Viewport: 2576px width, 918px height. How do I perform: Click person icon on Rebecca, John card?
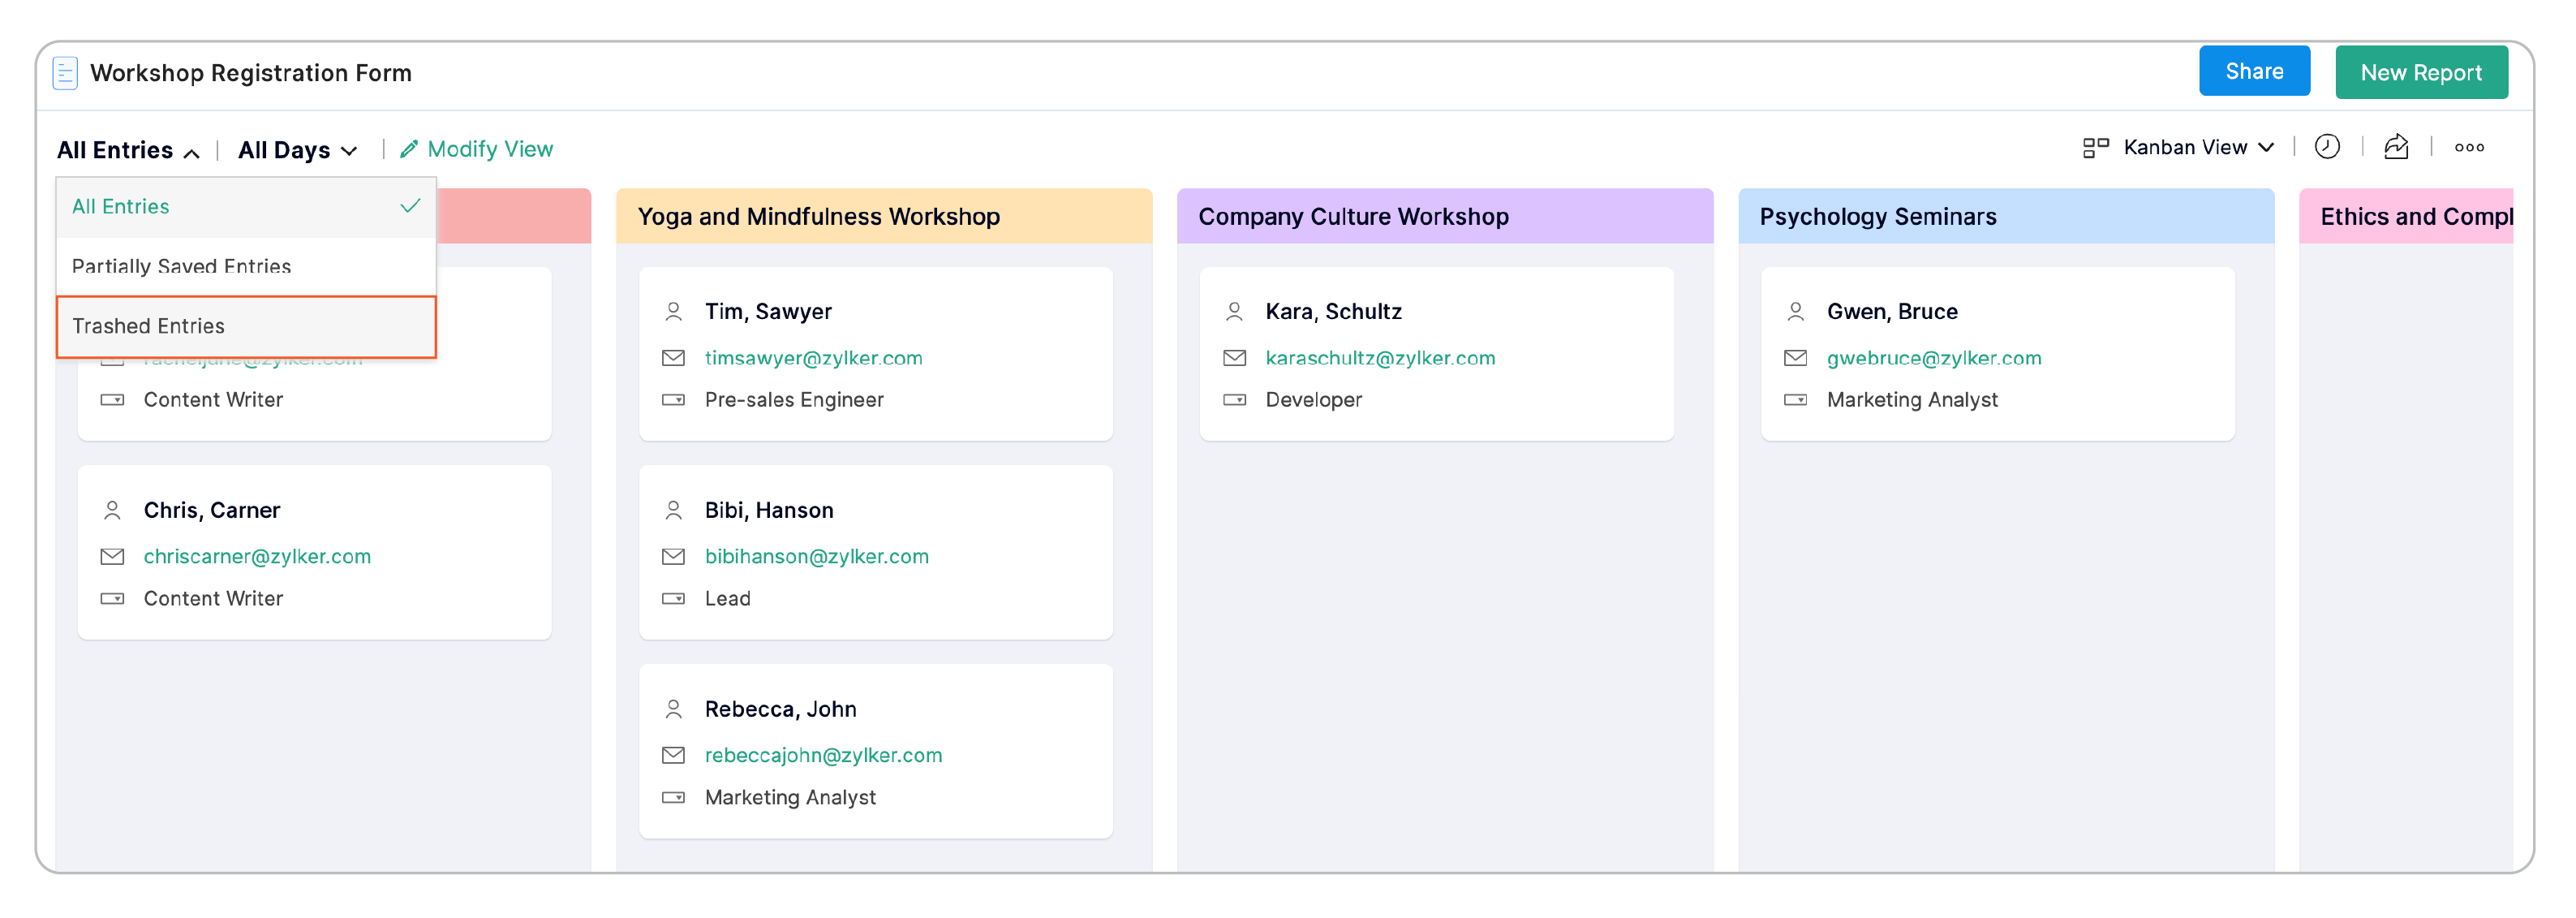click(x=674, y=710)
